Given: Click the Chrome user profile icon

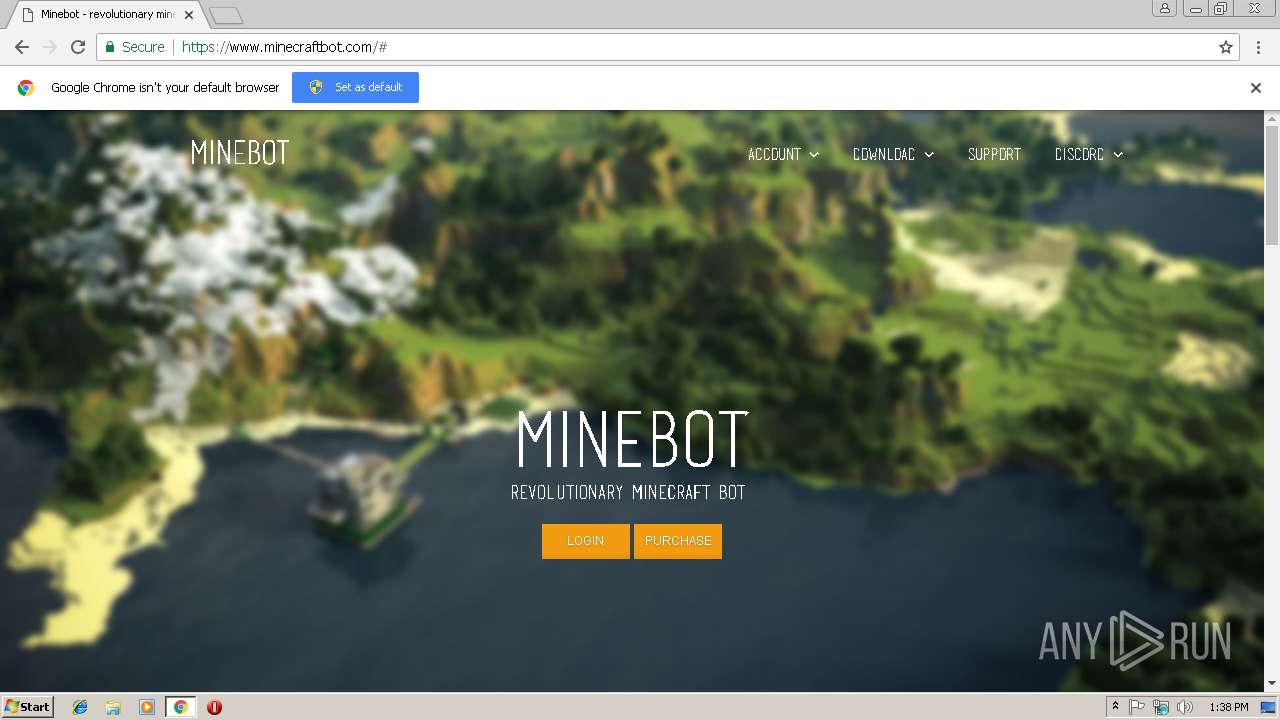Looking at the screenshot, I should tap(1164, 8).
